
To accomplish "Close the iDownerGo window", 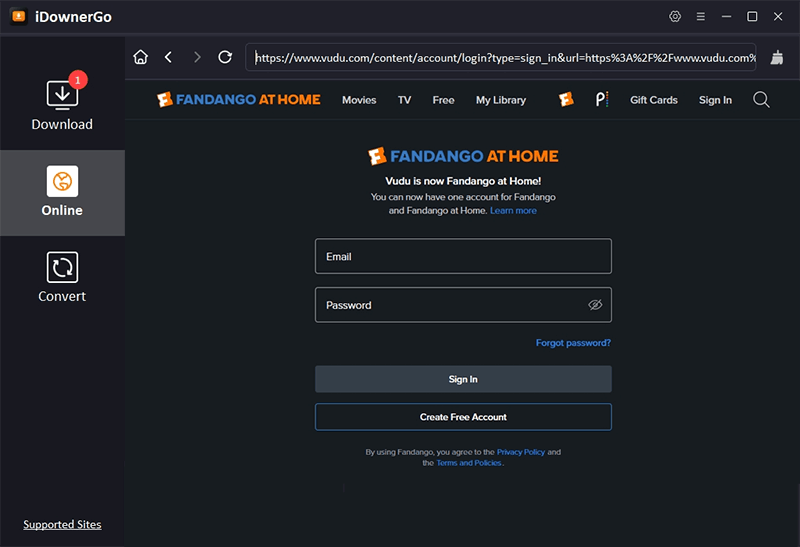I will click(778, 16).
